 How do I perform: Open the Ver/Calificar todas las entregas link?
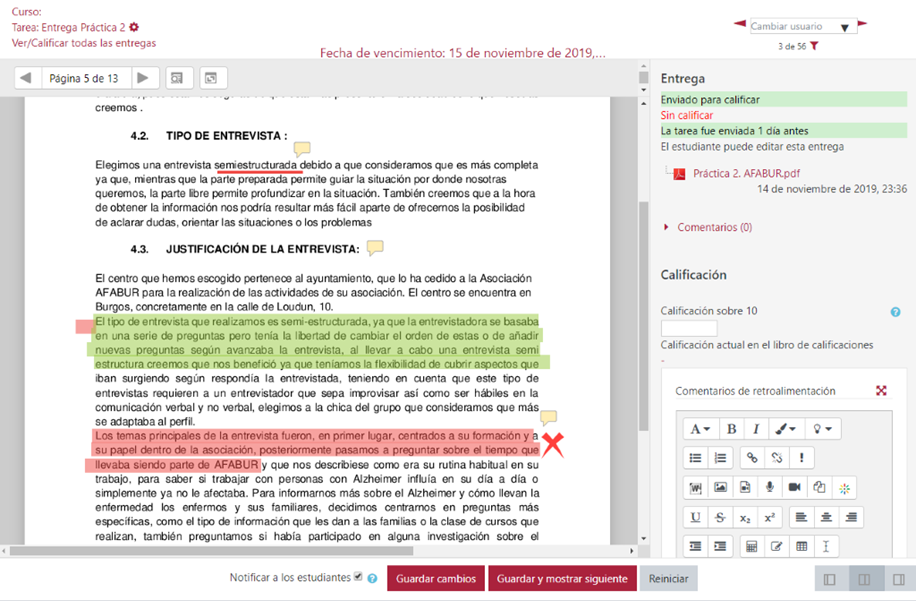point(84,43)
